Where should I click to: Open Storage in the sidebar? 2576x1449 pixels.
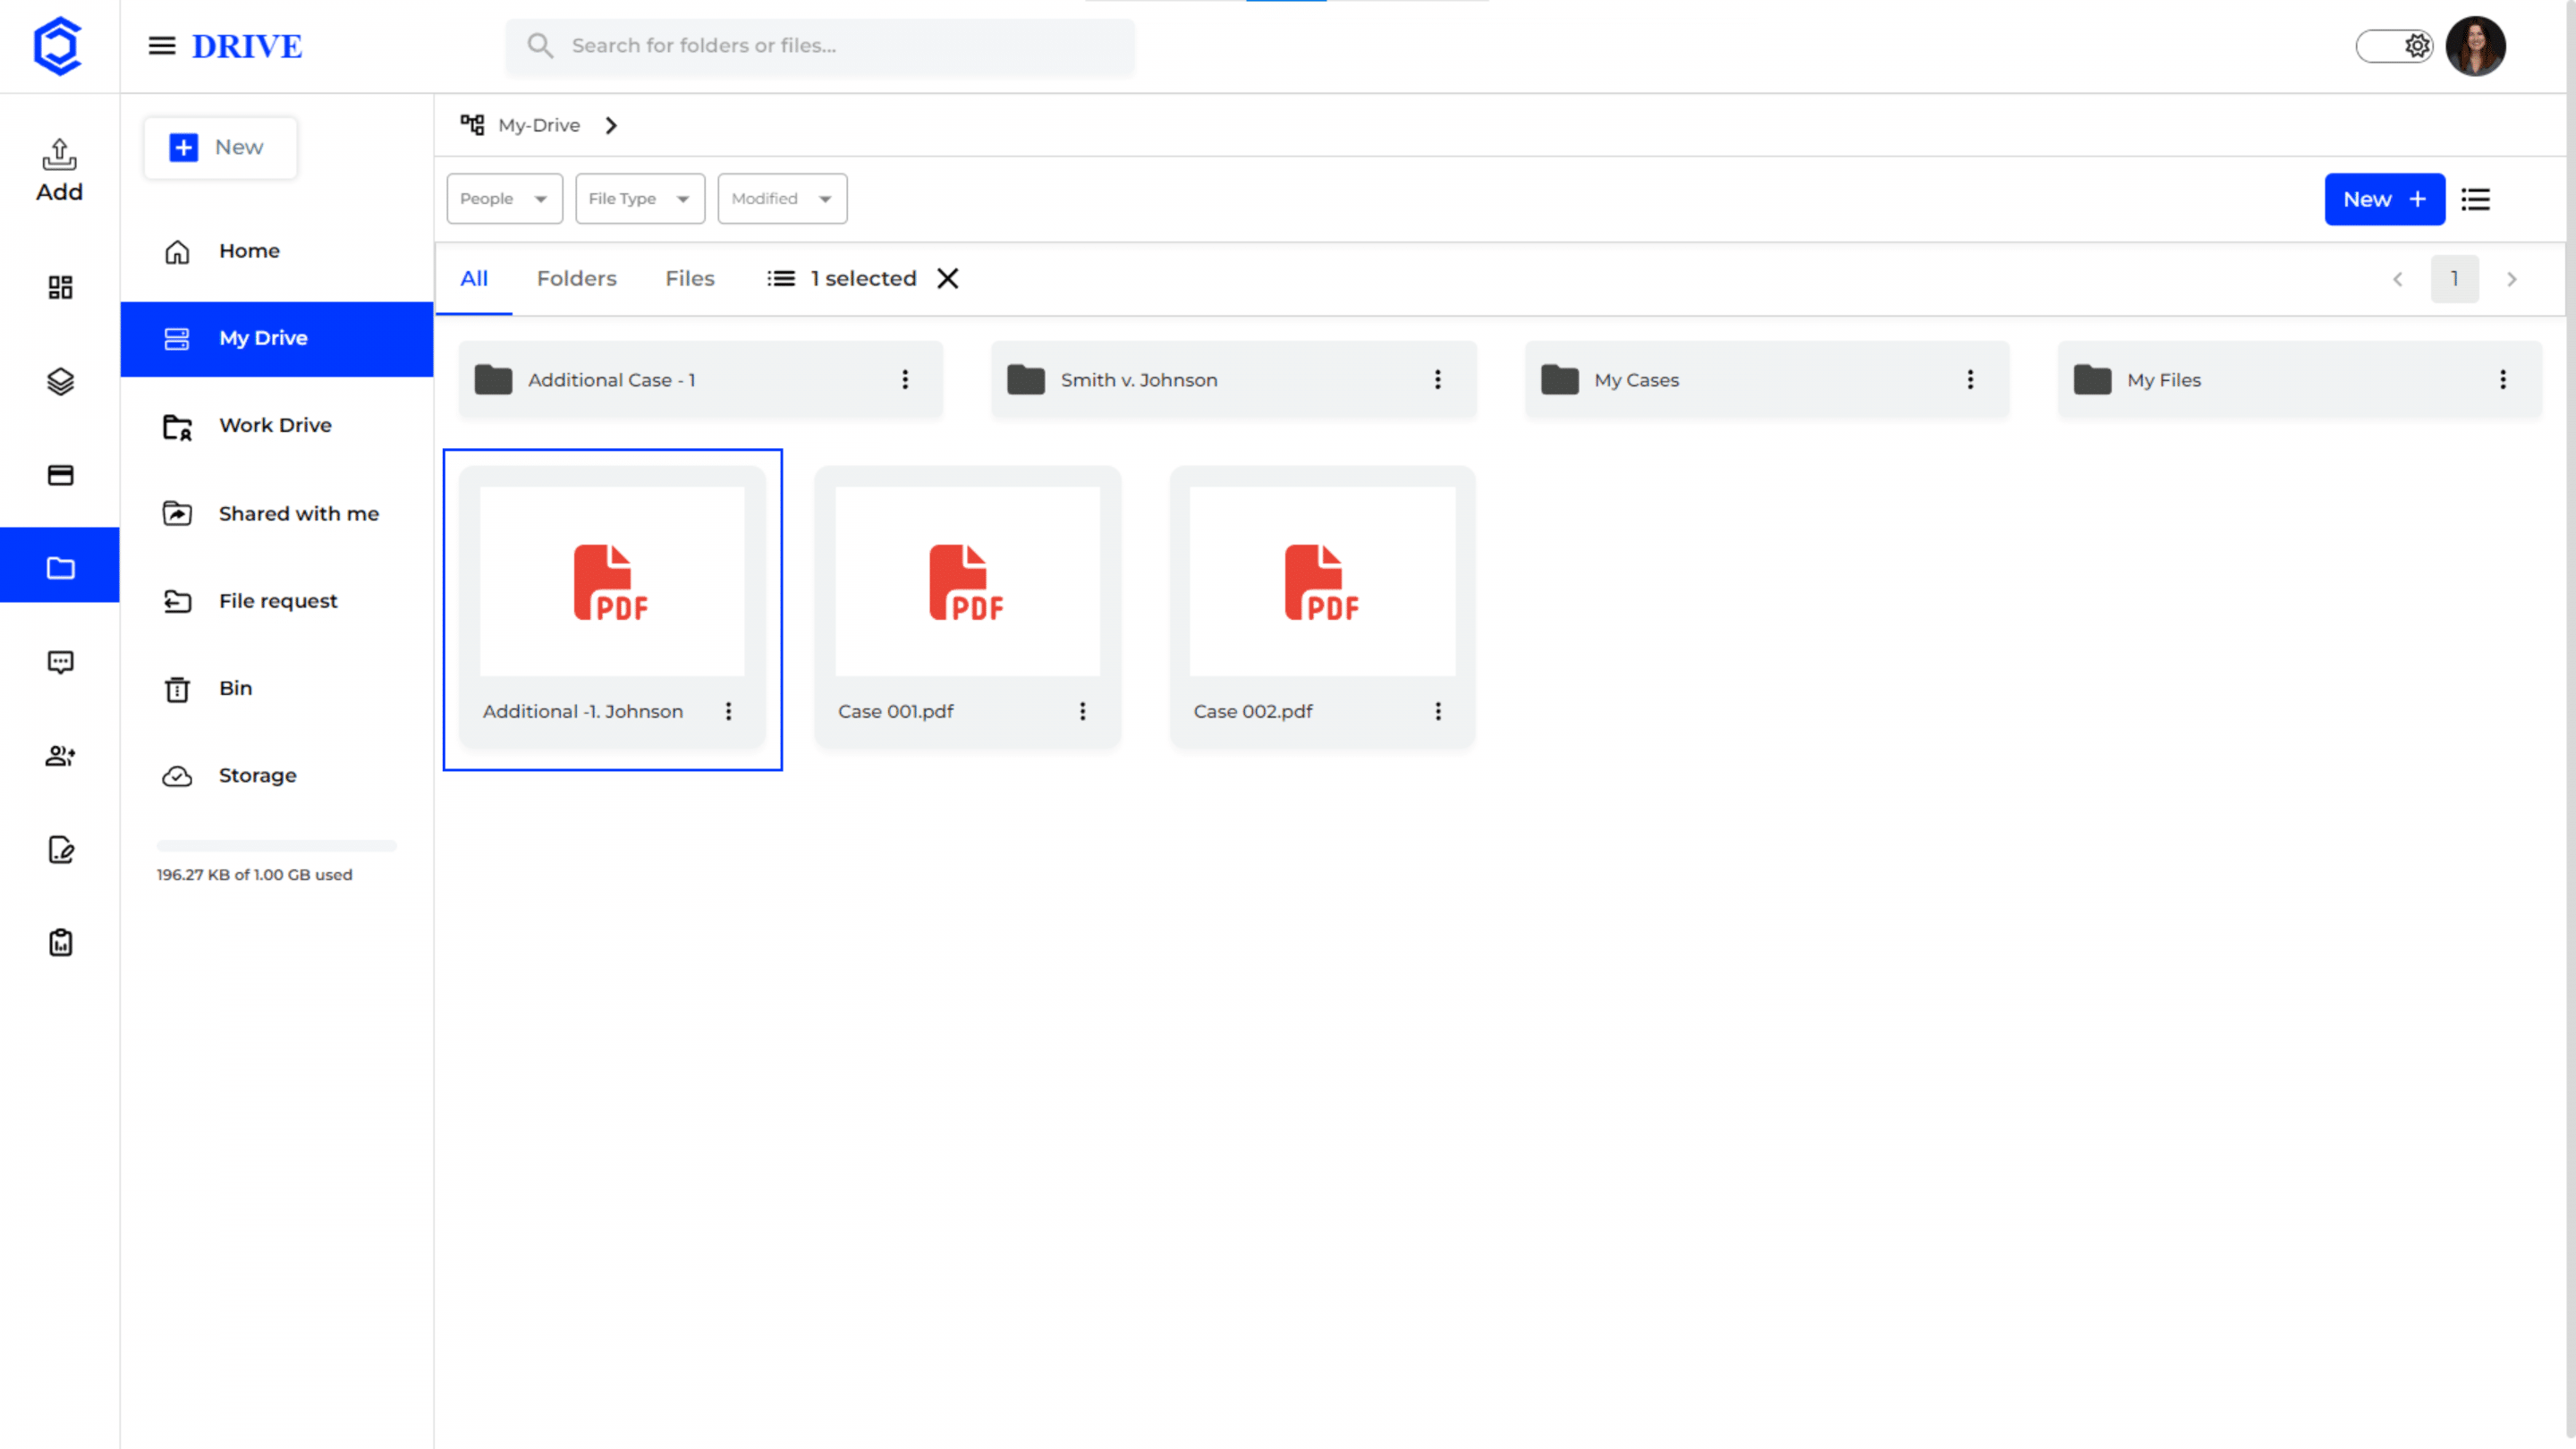tap(277, 776)
